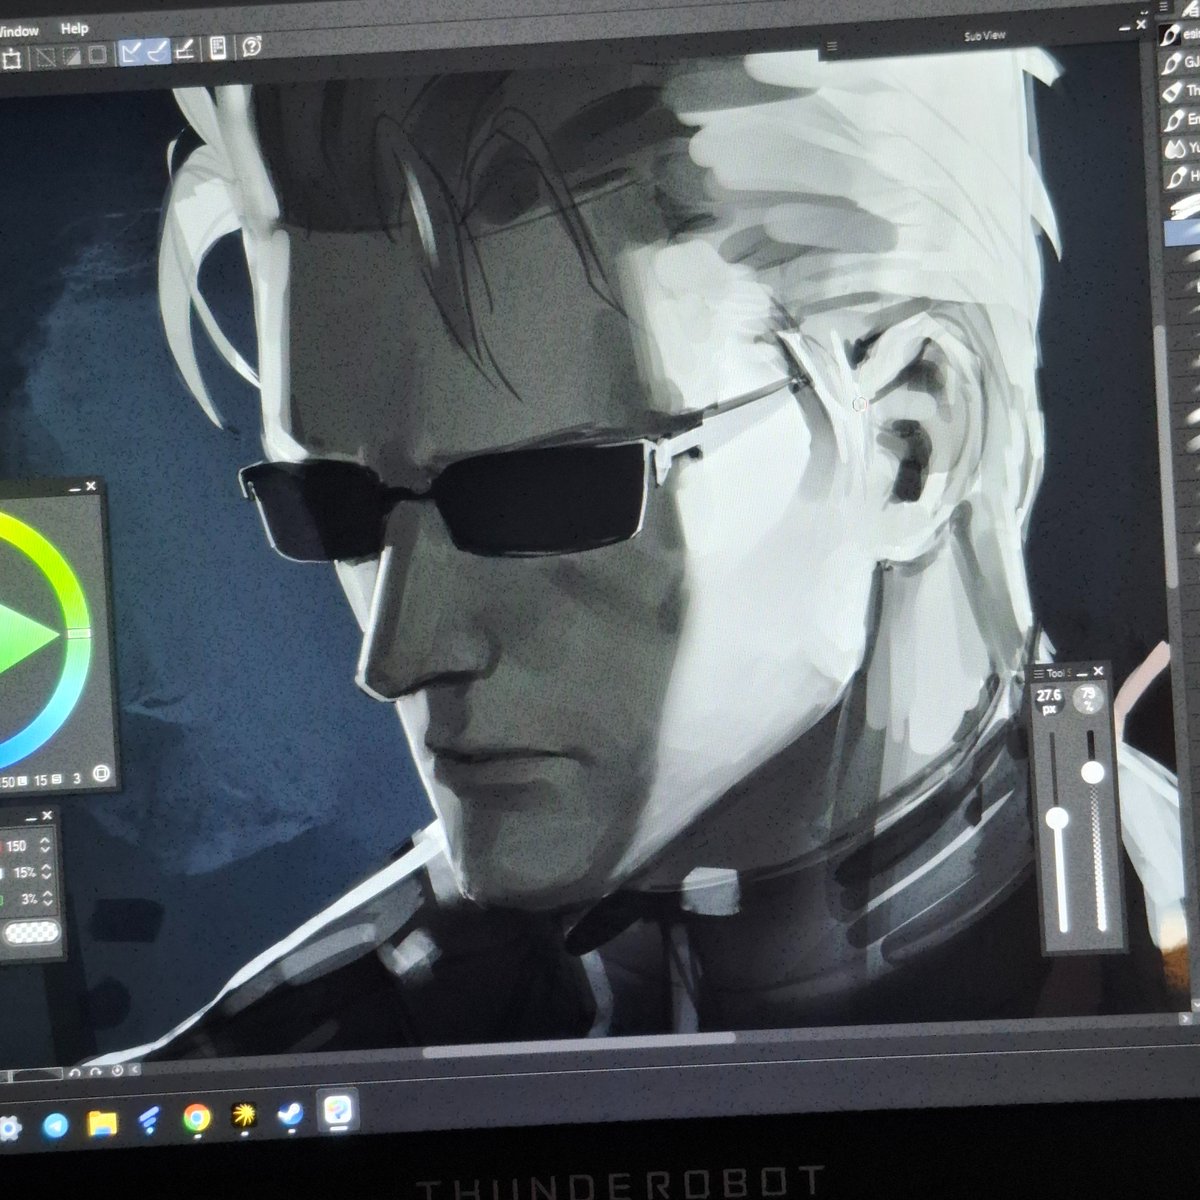The image size is (1200, 1200).
Task: Click the color space switch icon in color wheel
Action: (101, 772)
